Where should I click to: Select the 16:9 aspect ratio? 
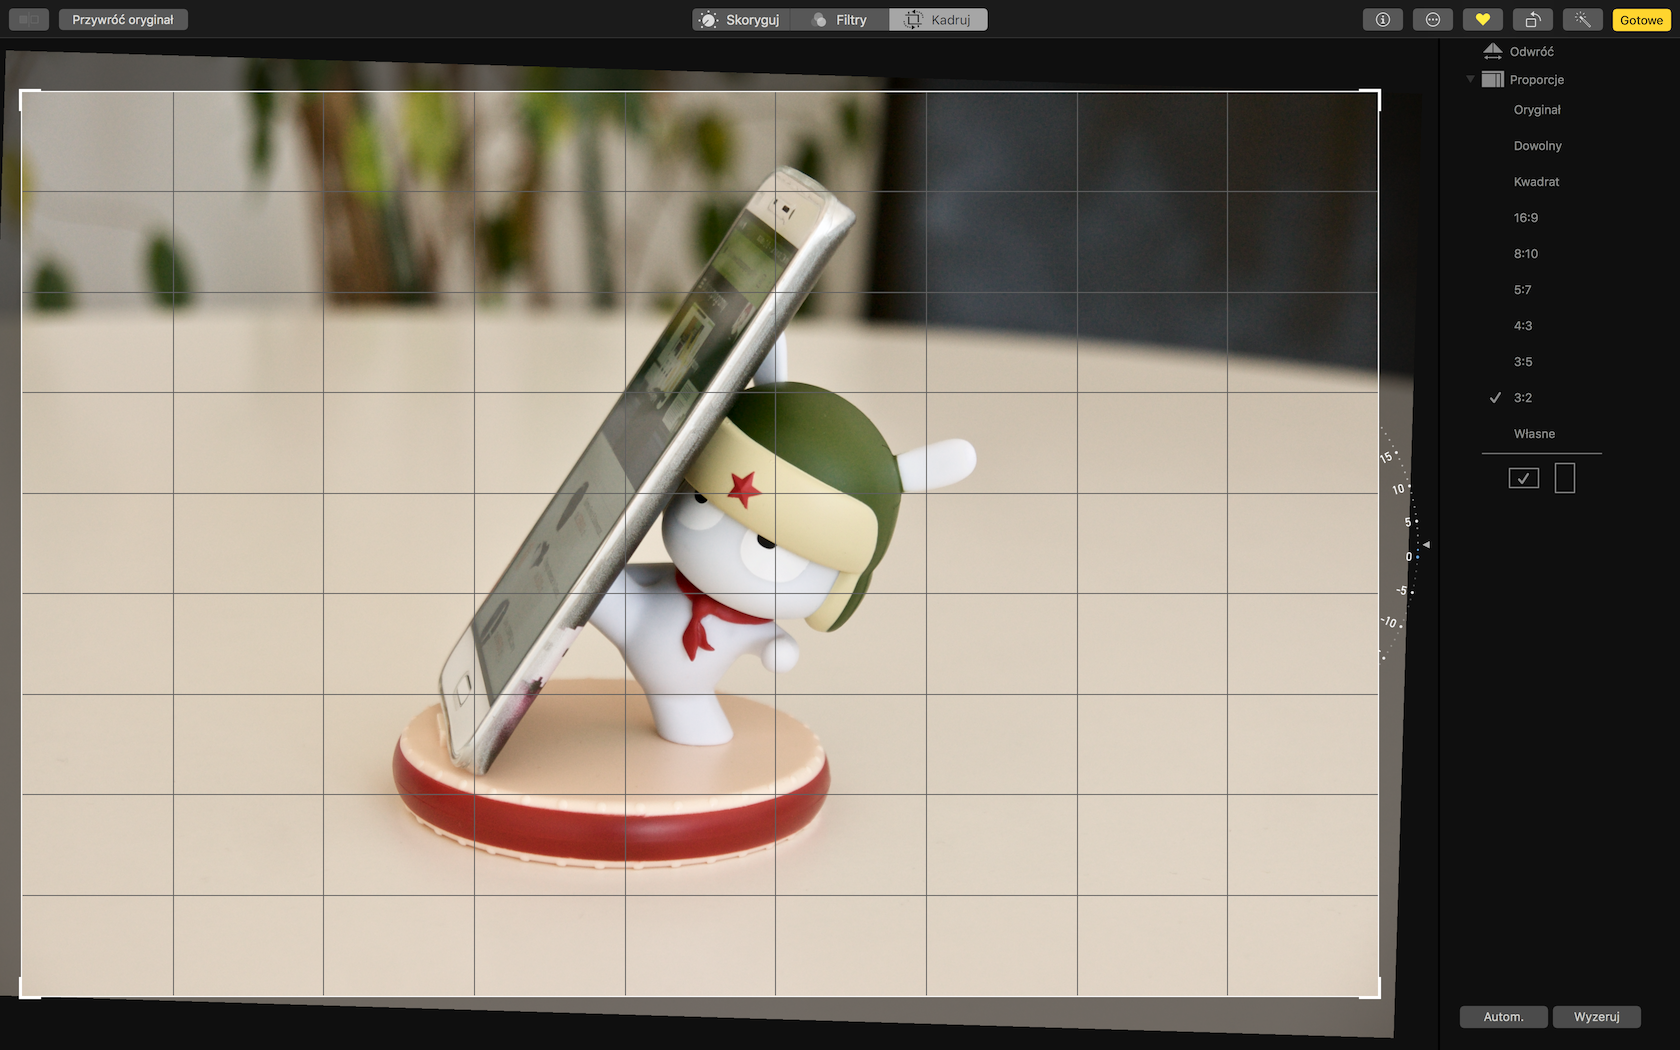pyautogui.click(x=1526, y=218)
